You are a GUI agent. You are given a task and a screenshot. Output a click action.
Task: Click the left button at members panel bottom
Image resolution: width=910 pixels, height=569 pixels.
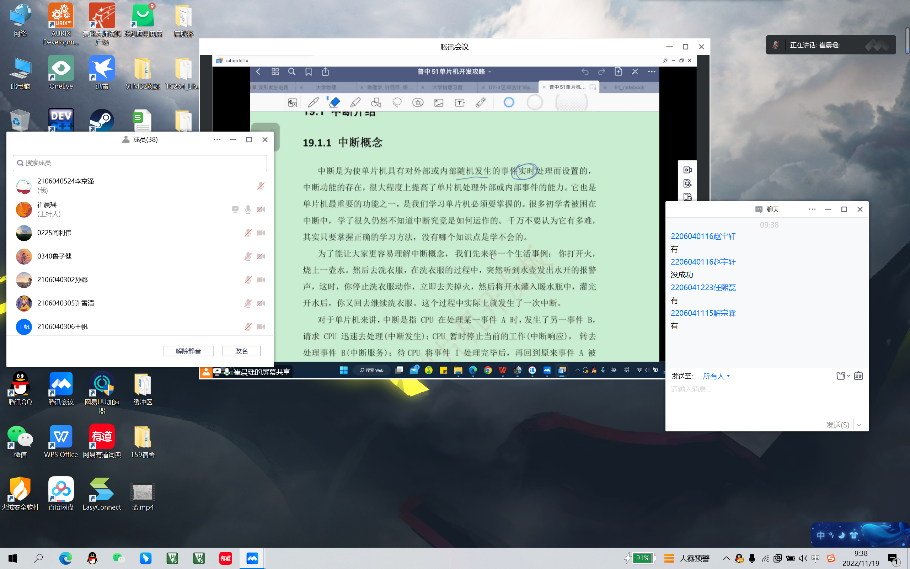pyautogui.click(x=189, y=351)
